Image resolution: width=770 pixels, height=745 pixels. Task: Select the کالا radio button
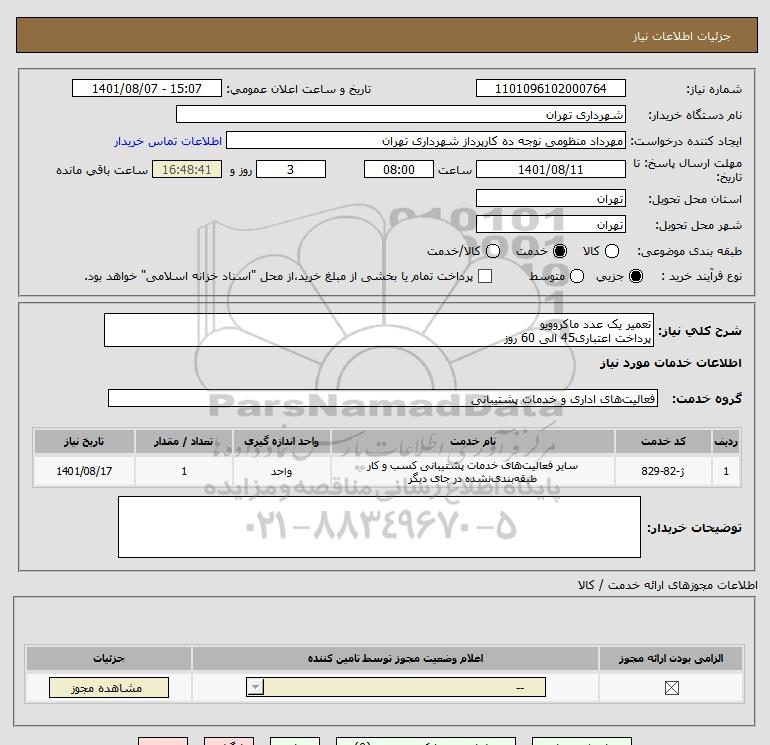(611, 251)
